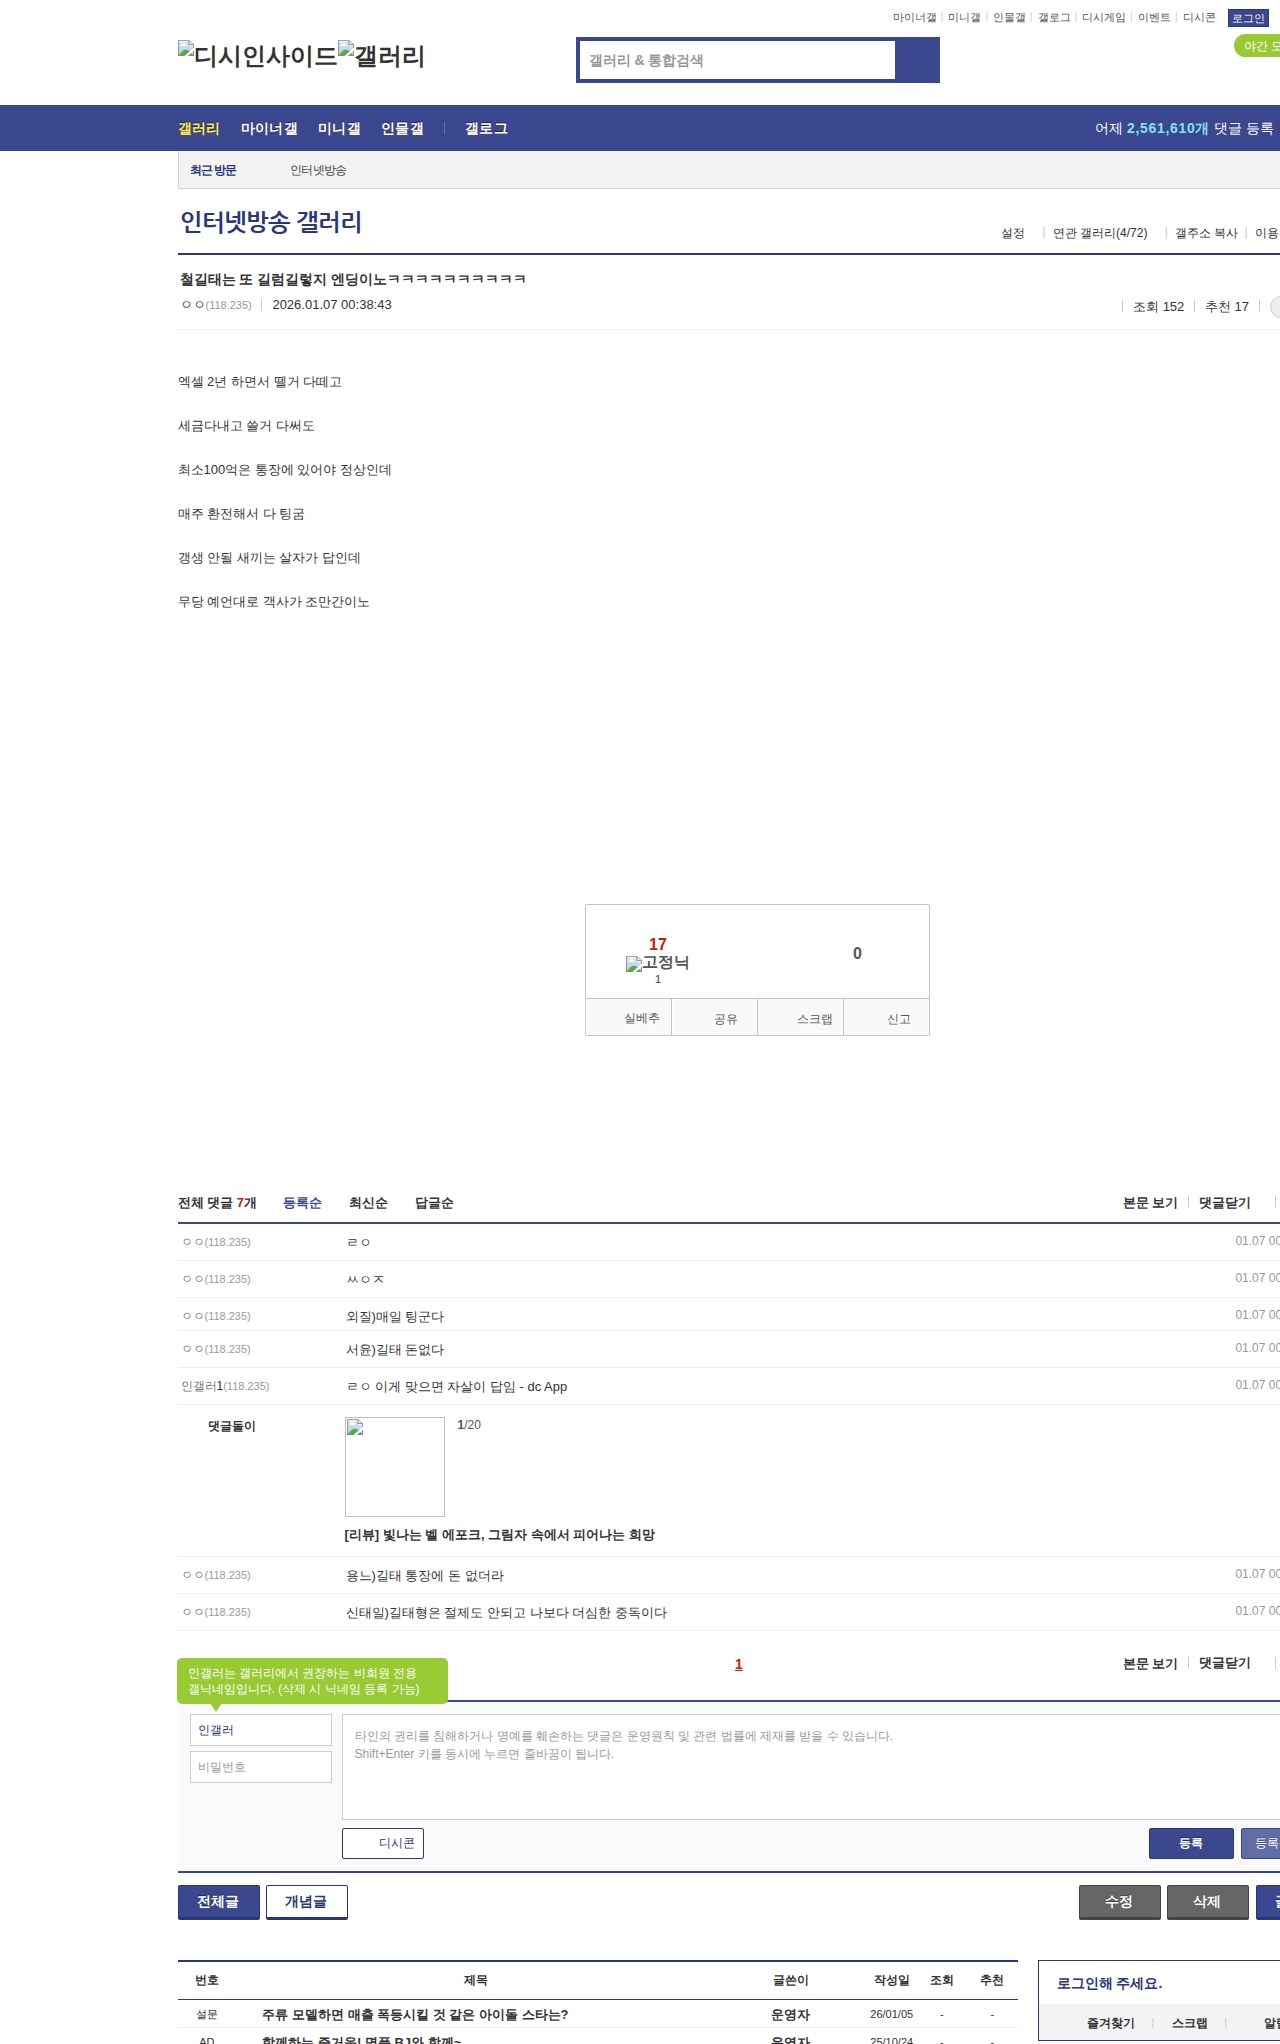
Task: Click the comment text area
Action: pos(811,1767)
